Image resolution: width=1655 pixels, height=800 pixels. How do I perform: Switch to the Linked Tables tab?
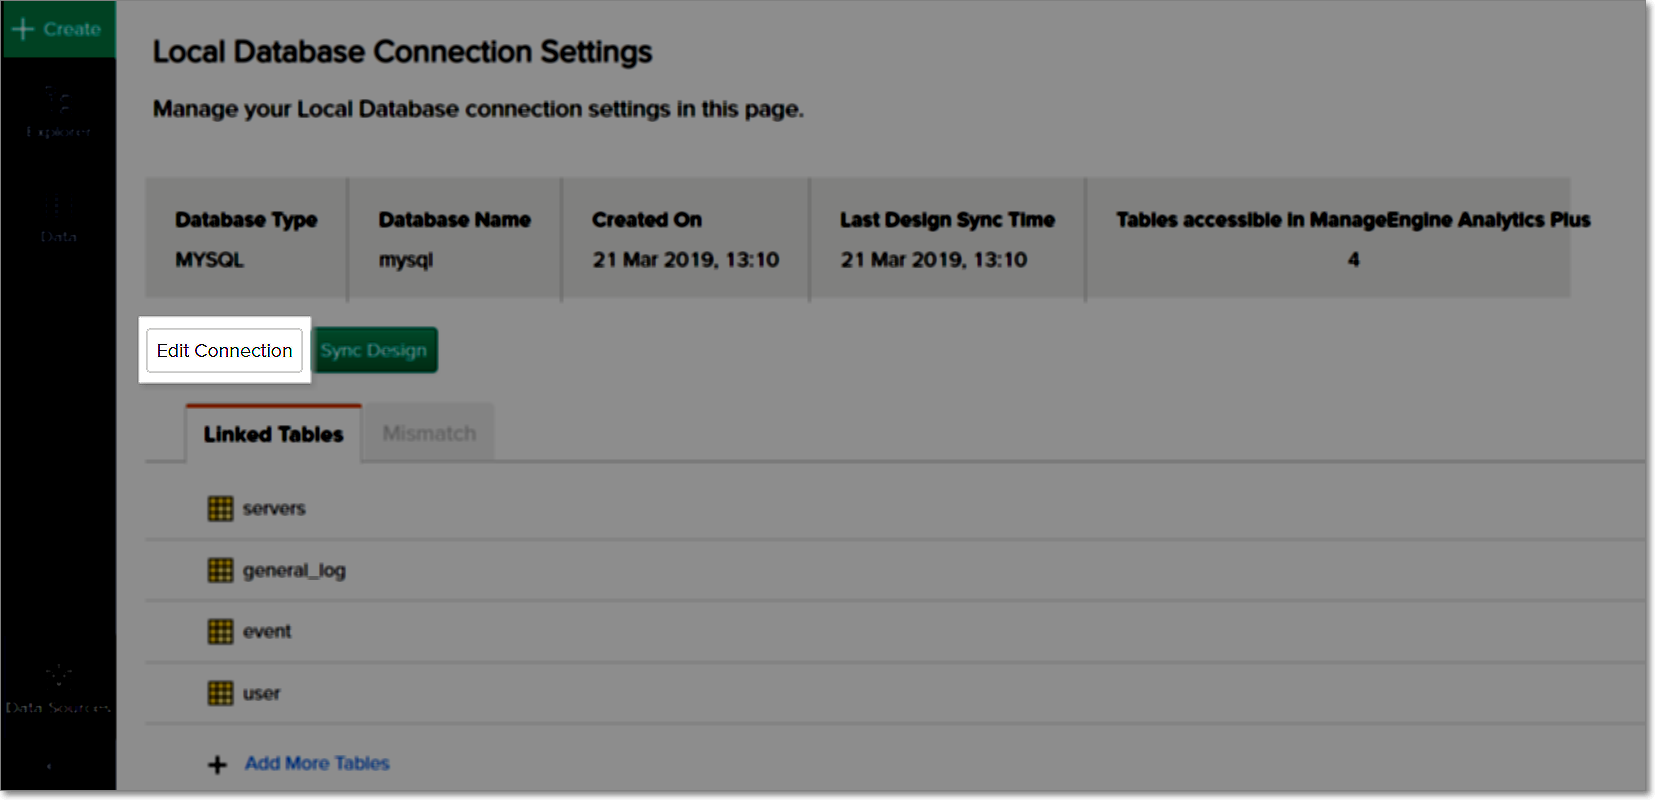(x=273, y=434)
